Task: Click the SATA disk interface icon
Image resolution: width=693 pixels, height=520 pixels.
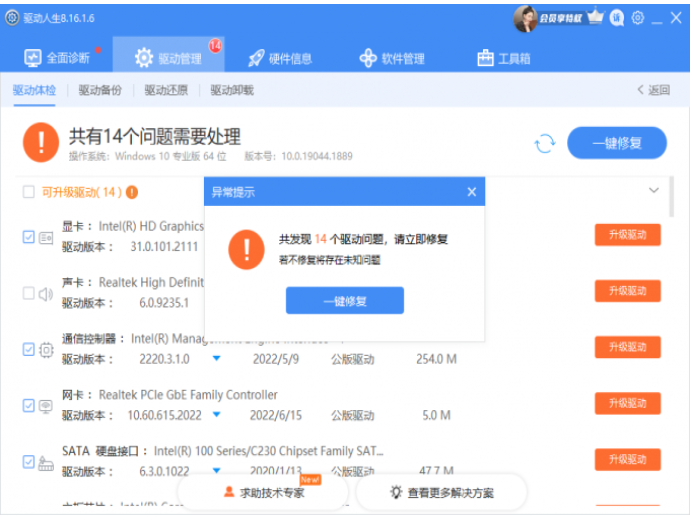Action: pyautogui.click(x=46, y=463)
